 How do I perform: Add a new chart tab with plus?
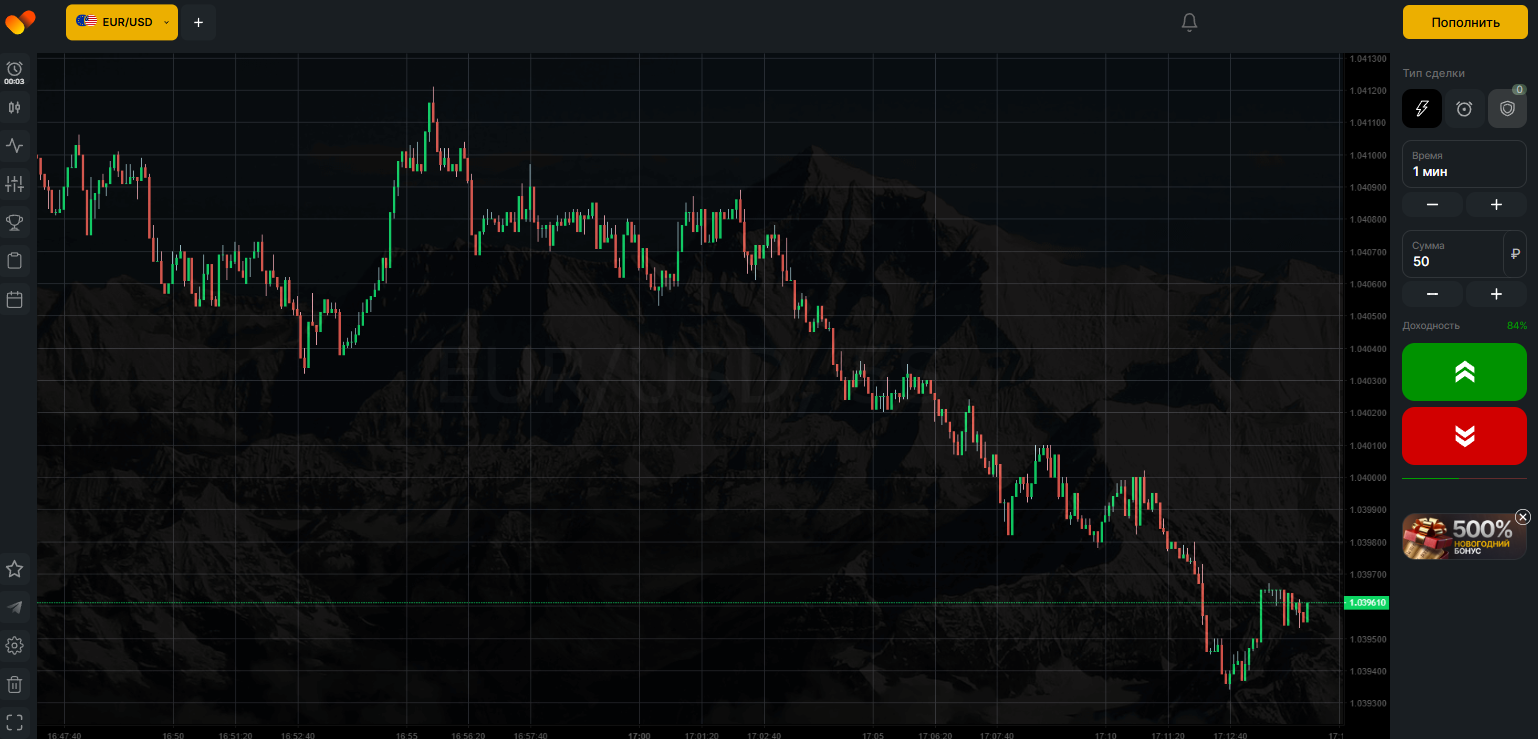[x=198, y=22]
